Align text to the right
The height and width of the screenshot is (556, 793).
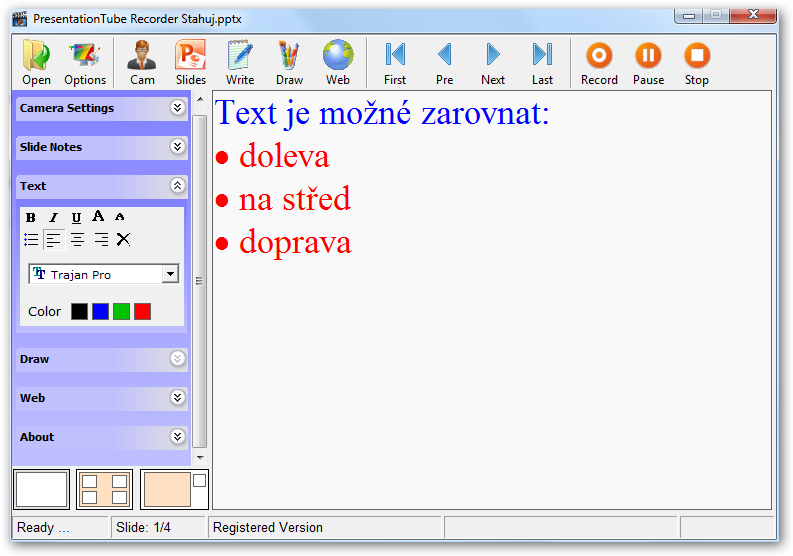101,239
